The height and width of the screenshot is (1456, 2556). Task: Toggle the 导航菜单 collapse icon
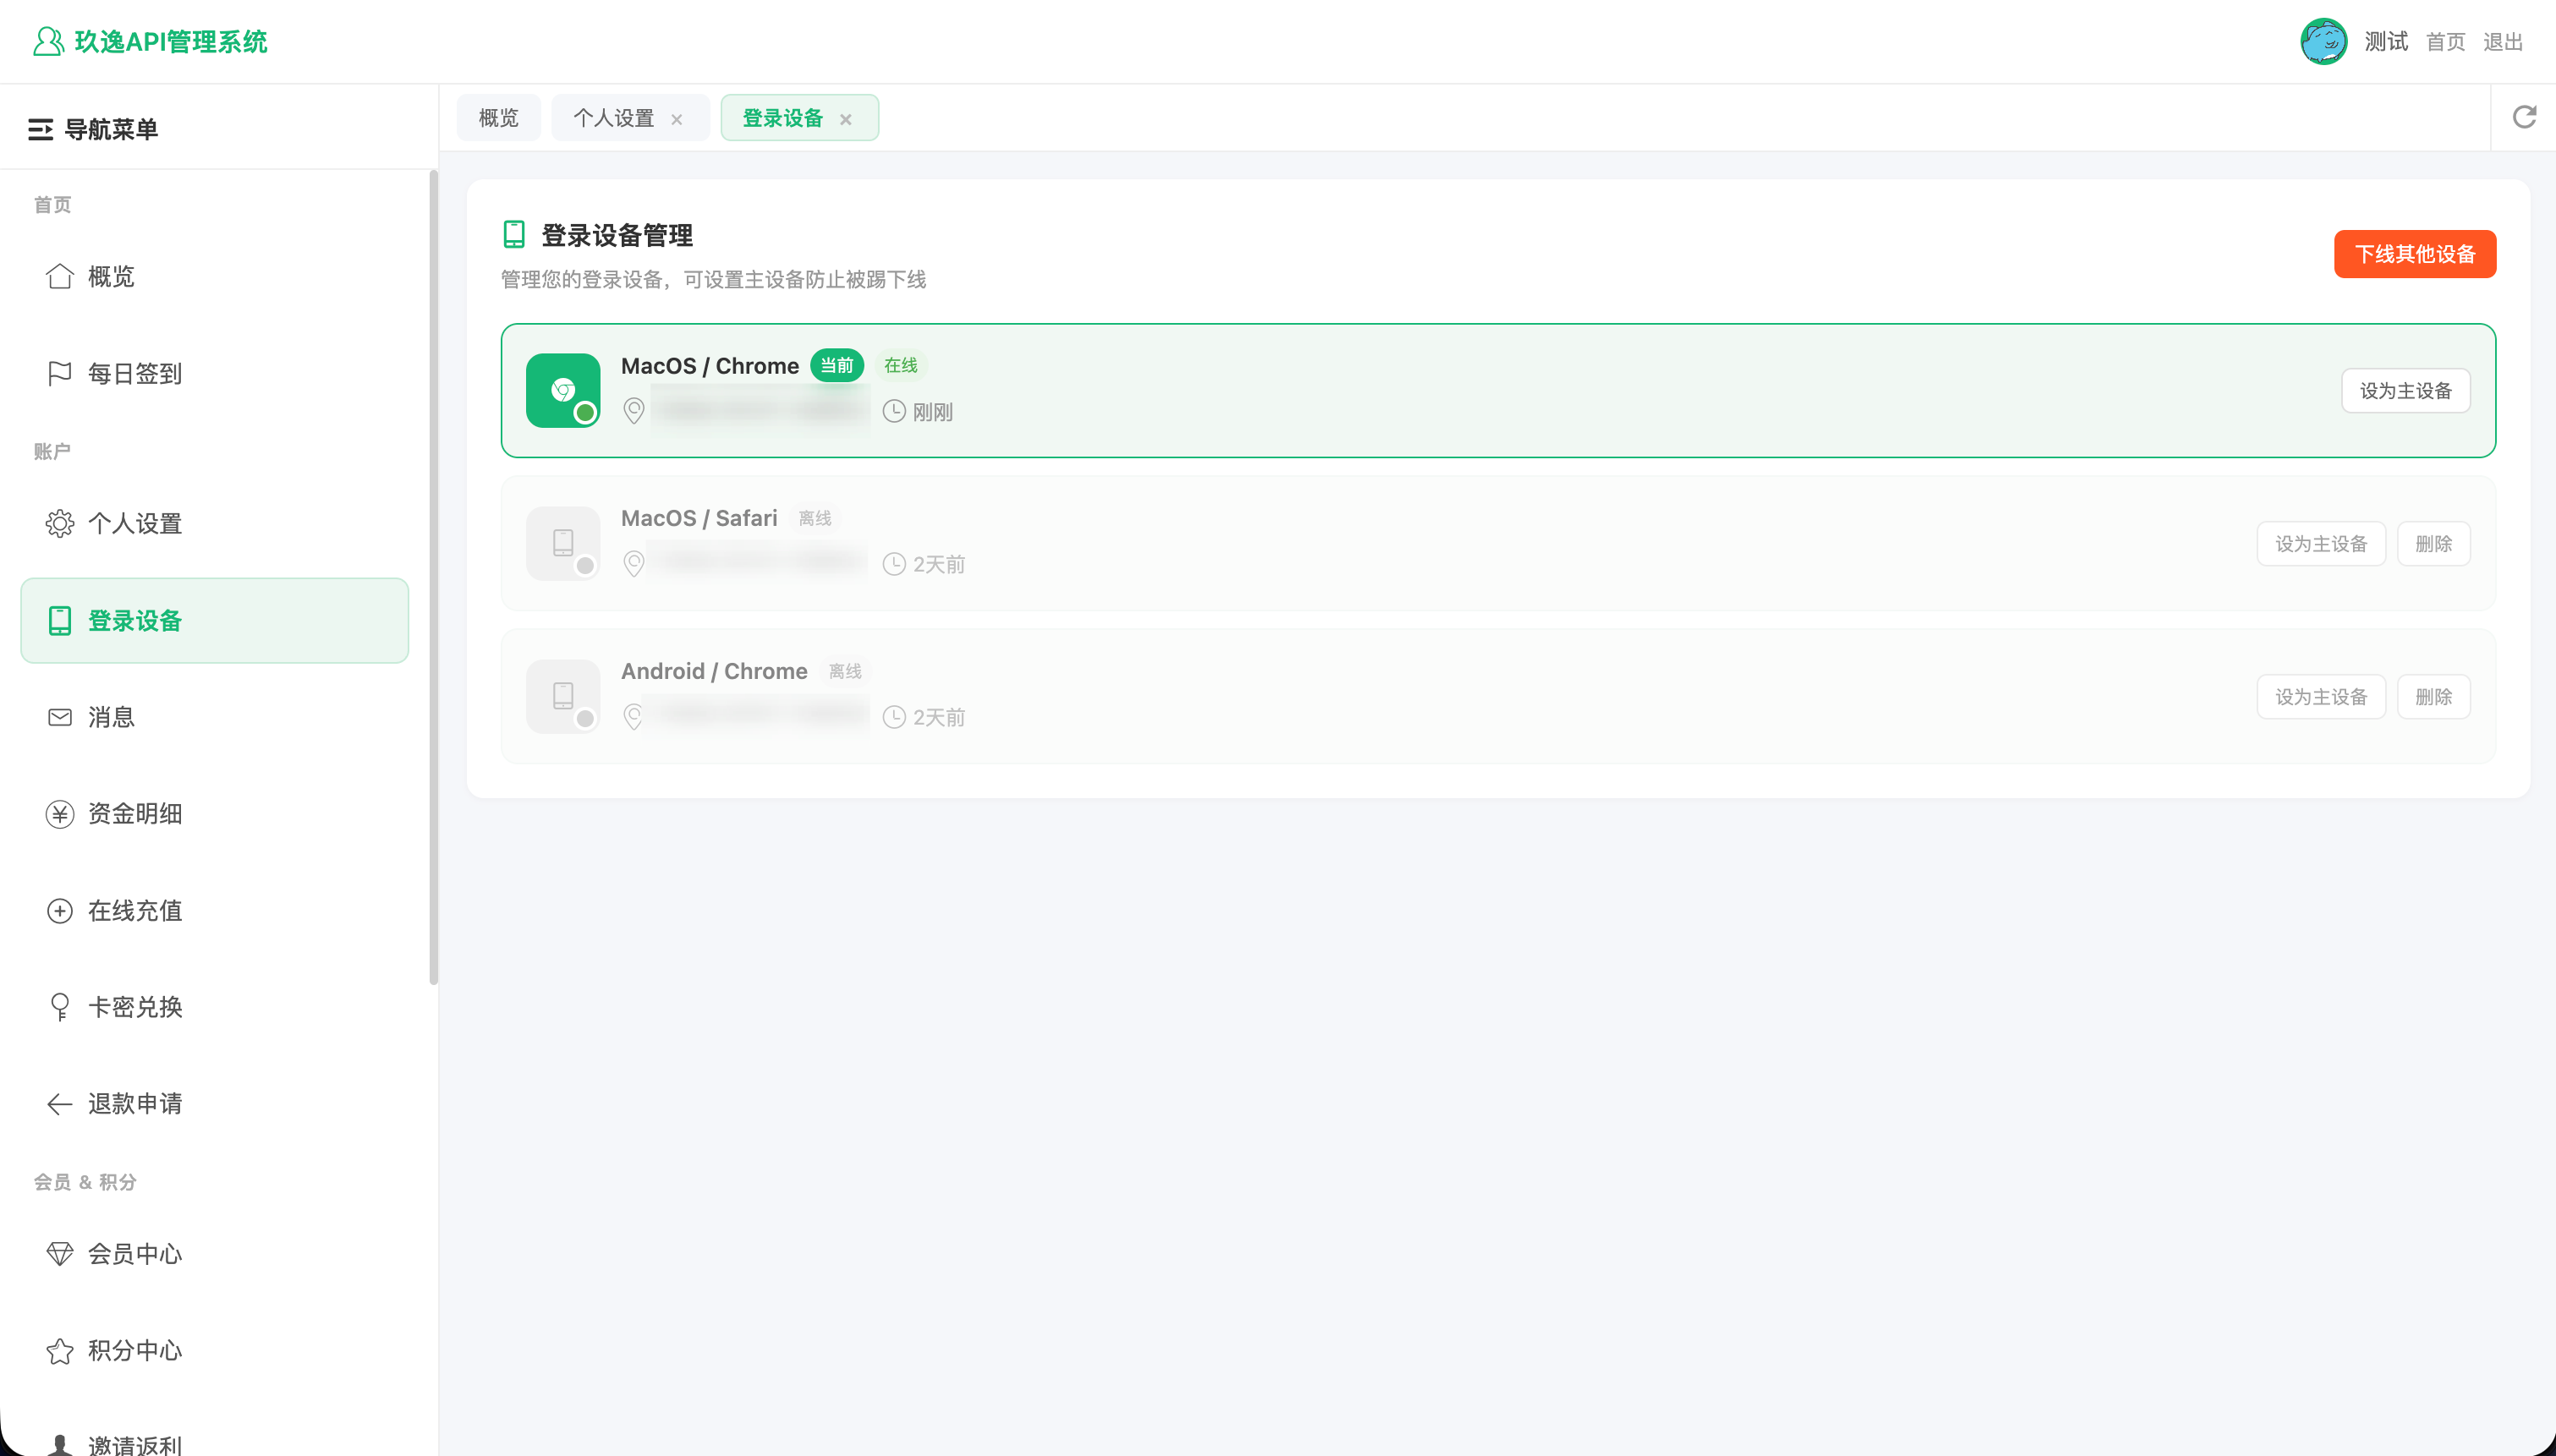pyautogui.click(x=40, y=129)
